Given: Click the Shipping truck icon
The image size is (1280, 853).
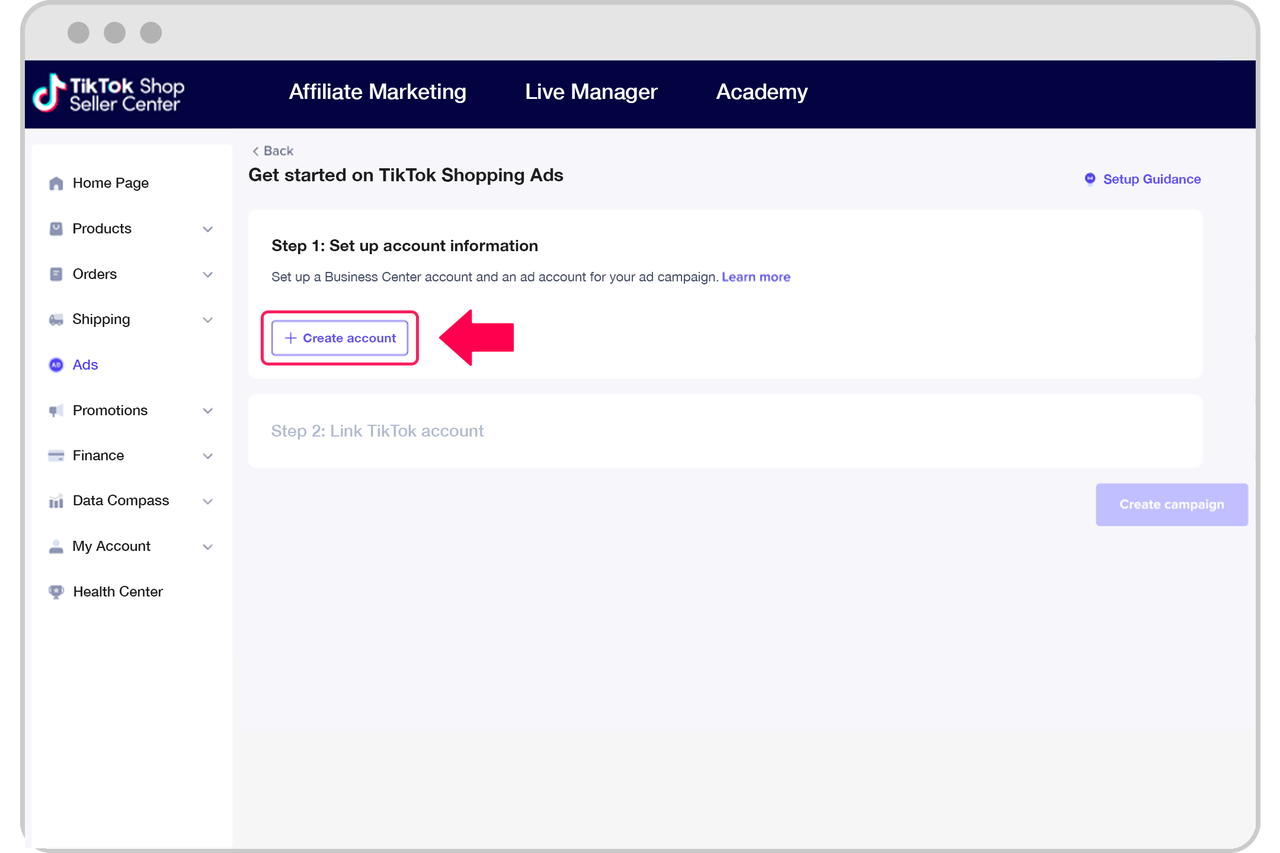Looking at the screenshot, I should pyautogui.click(x=56, y=320).
